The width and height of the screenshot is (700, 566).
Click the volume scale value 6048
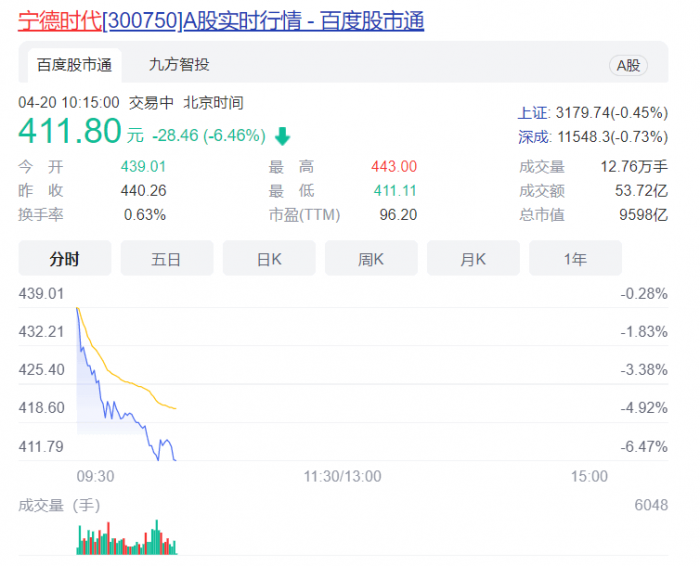(651, 505)
